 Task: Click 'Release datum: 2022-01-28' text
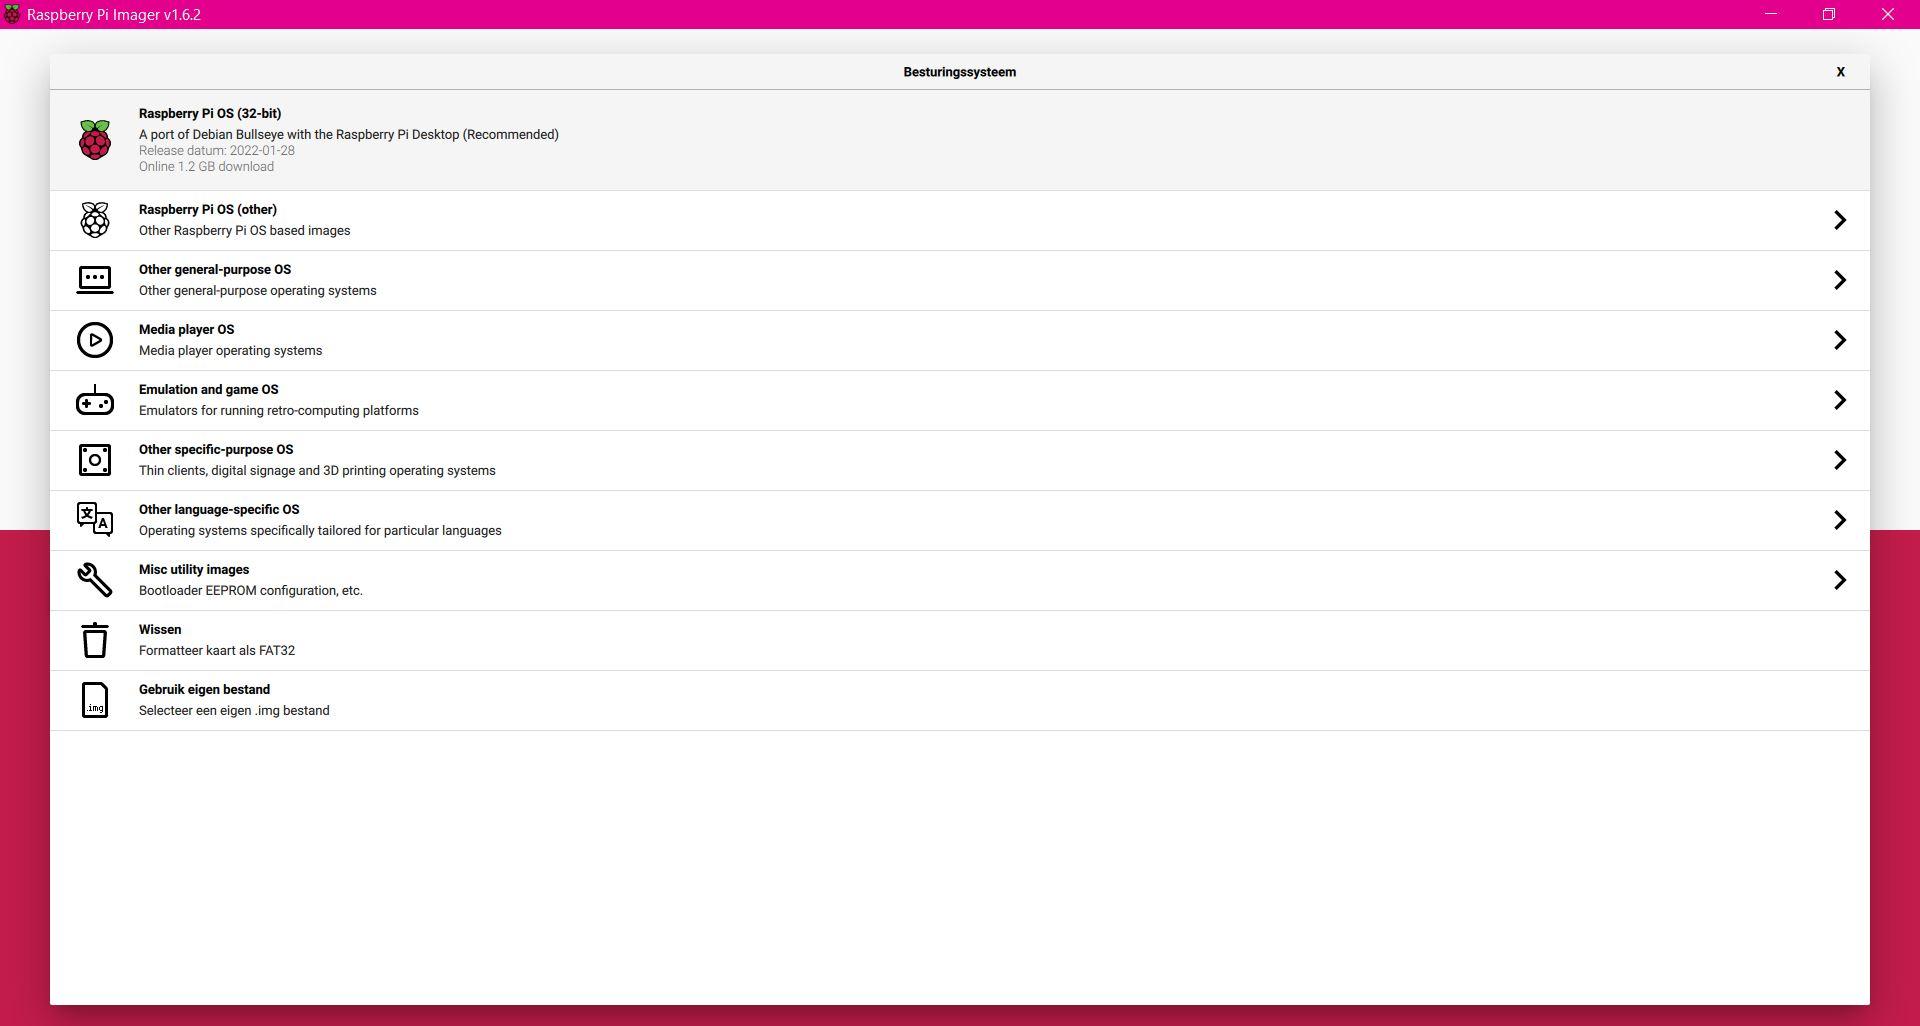[x=217, y=151]
